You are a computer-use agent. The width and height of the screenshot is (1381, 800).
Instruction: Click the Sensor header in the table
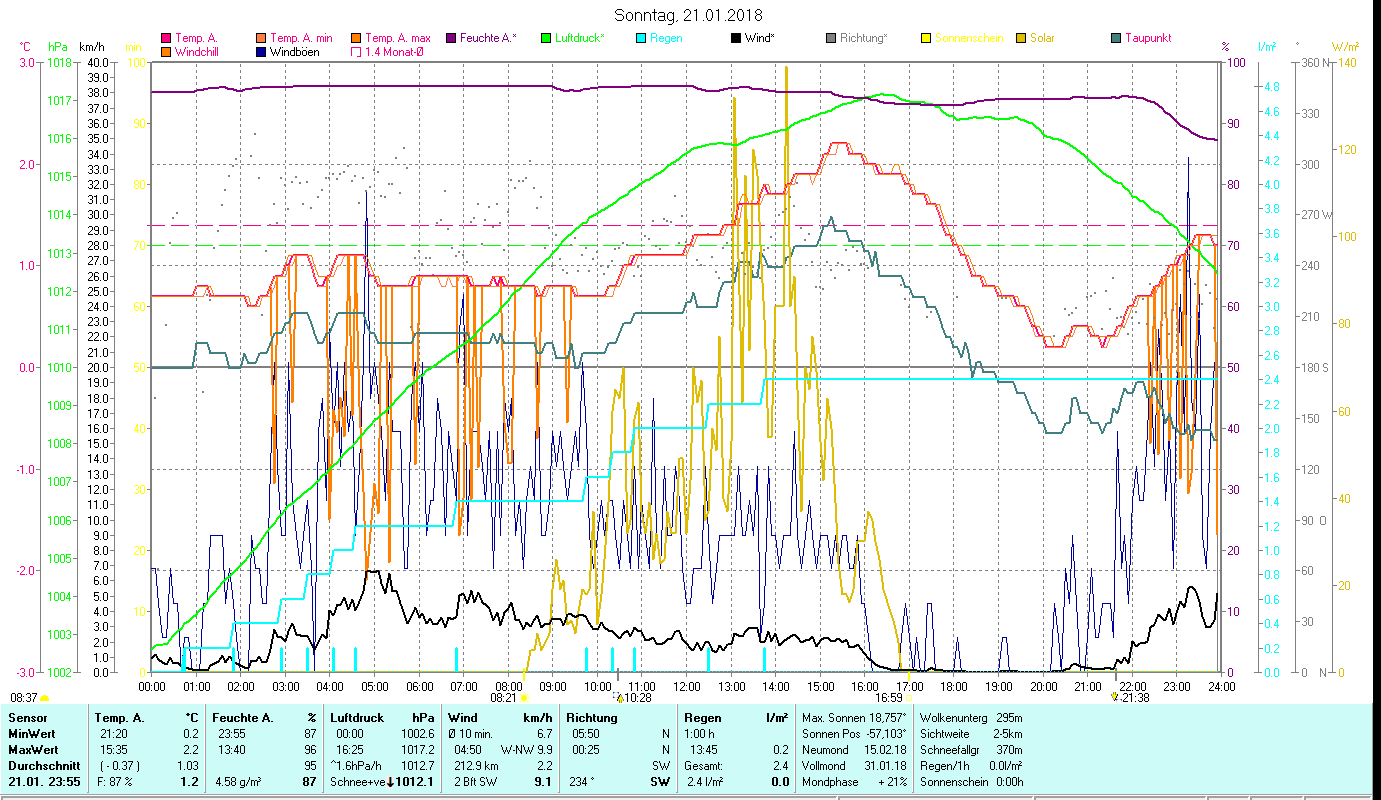coord(27,718)
